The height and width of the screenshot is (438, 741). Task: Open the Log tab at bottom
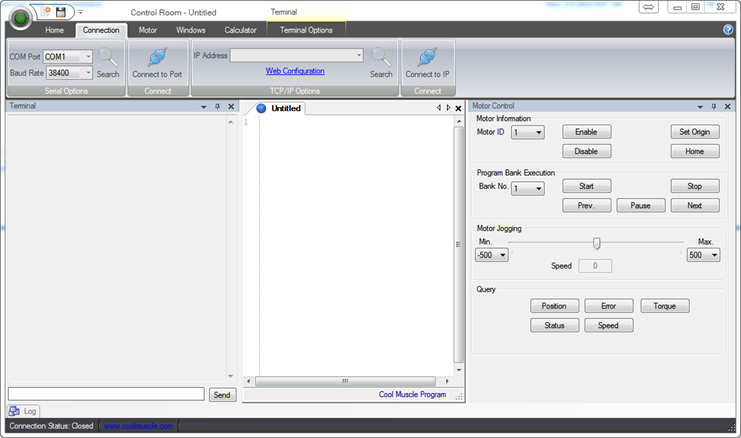[x=25, y=411]
